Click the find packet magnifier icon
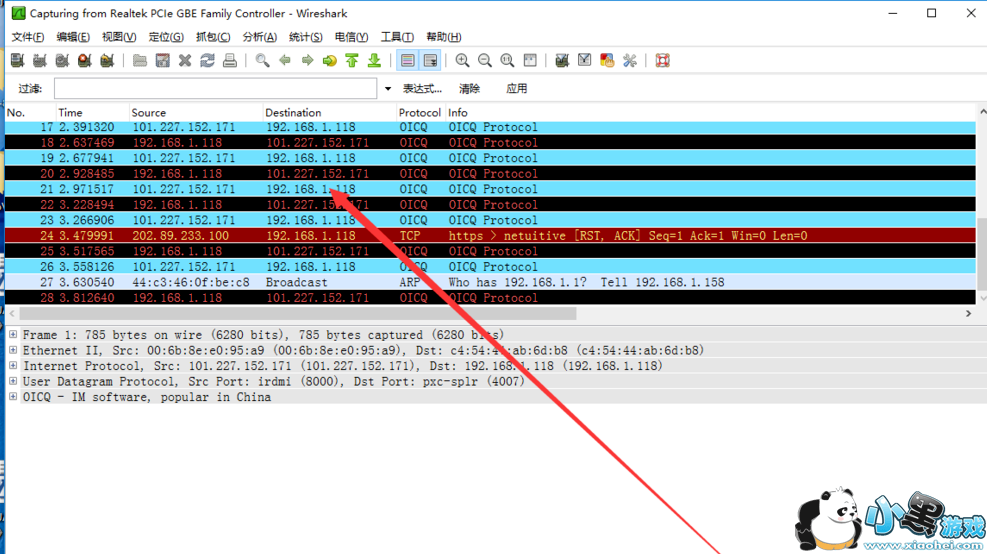The height and width of the screenshot is (554, 987). click(262, 61)
